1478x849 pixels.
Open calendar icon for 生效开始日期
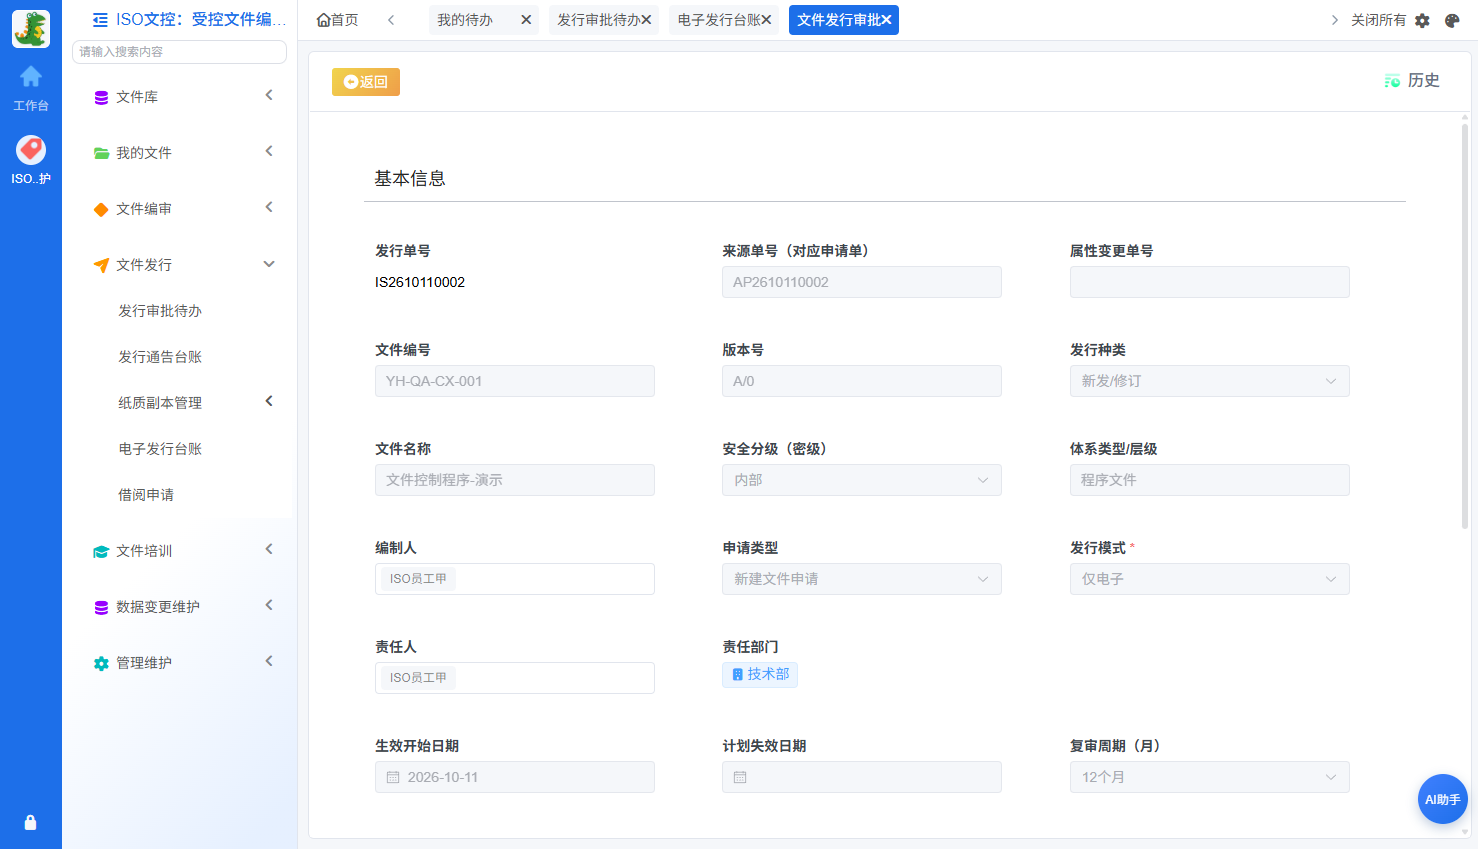(393, 777)
